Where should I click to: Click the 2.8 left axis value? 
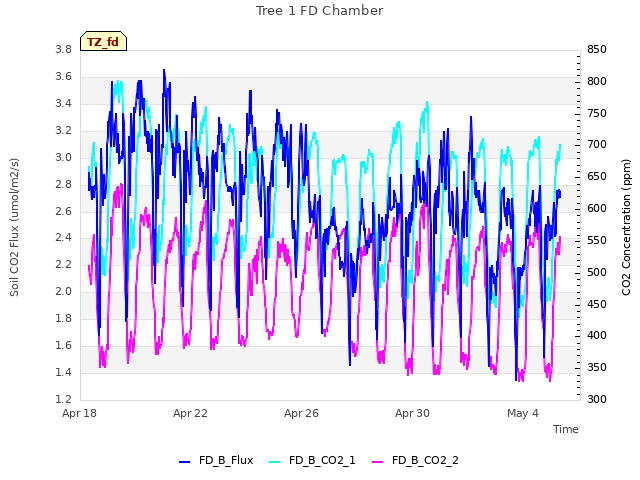[x=64, y=184]
